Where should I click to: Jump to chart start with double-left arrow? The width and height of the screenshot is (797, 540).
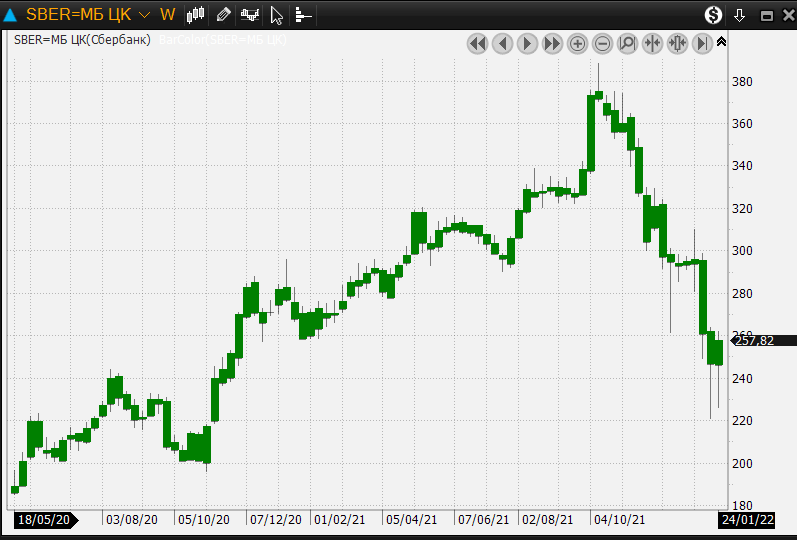tap(477, 43)
